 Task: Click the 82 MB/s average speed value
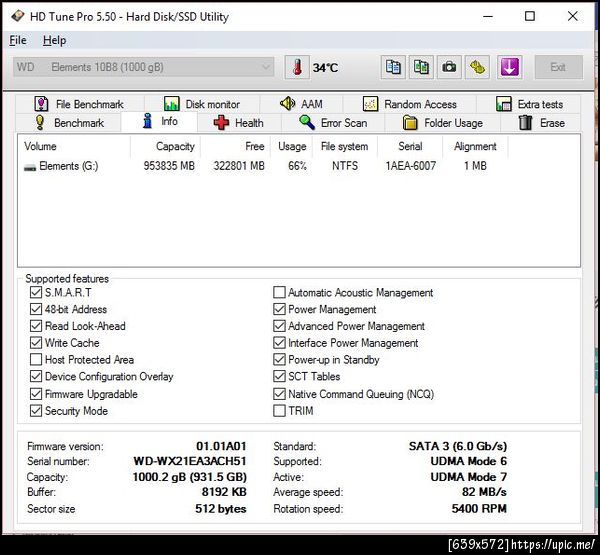pyautogui.click(x=484, y=492)
